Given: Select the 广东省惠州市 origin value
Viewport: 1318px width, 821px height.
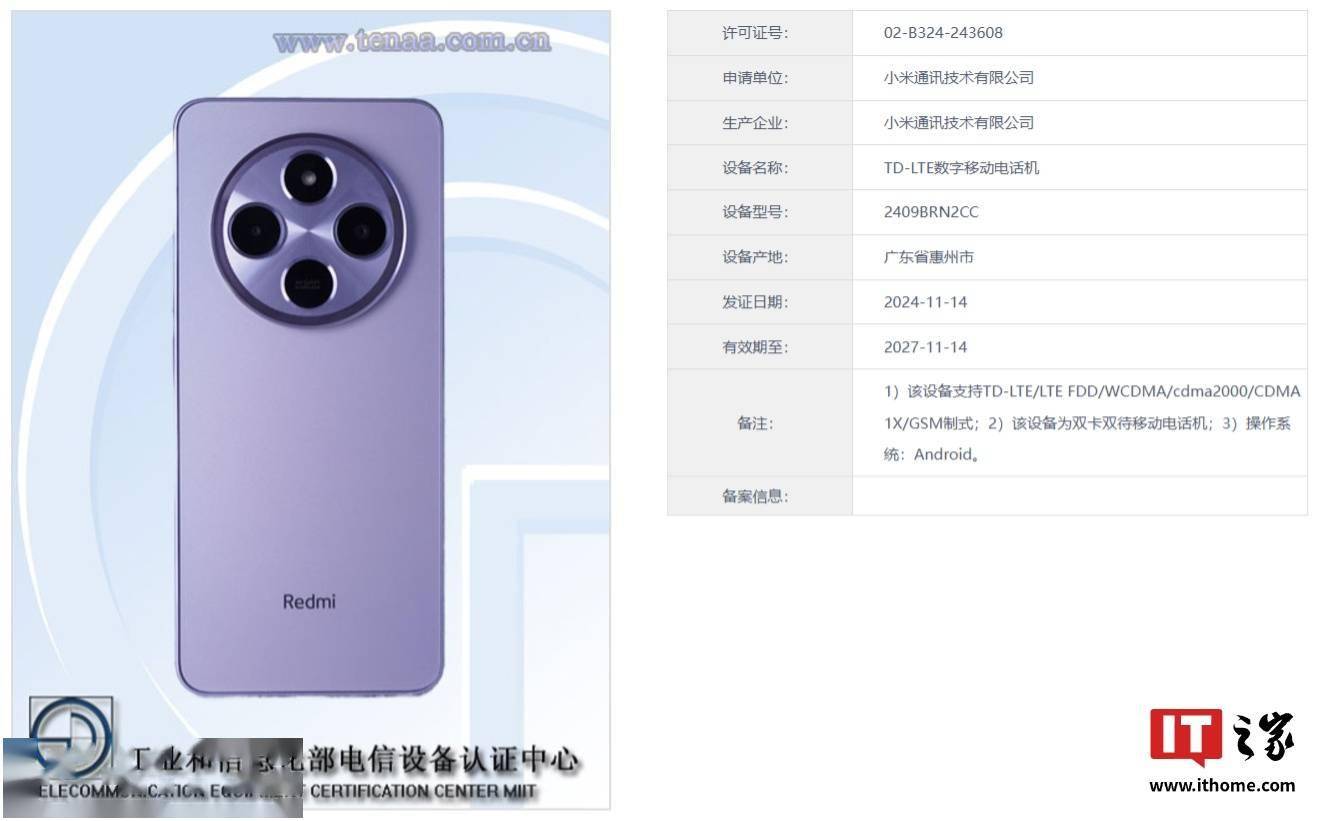Looking at the screenshot, I should [928, 257].
